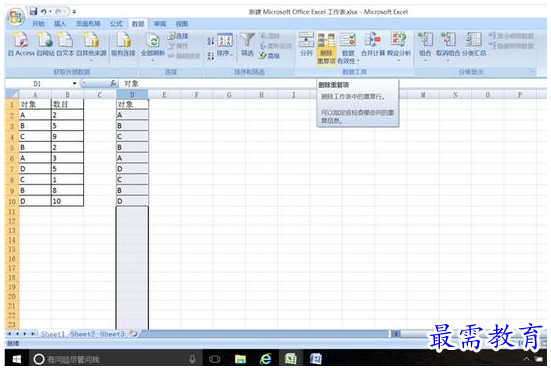Image resolution: width=551 pixels, height=368 pixels.
Task: Click Text to Columns (分列)
Action: click(x=306, y=44)
